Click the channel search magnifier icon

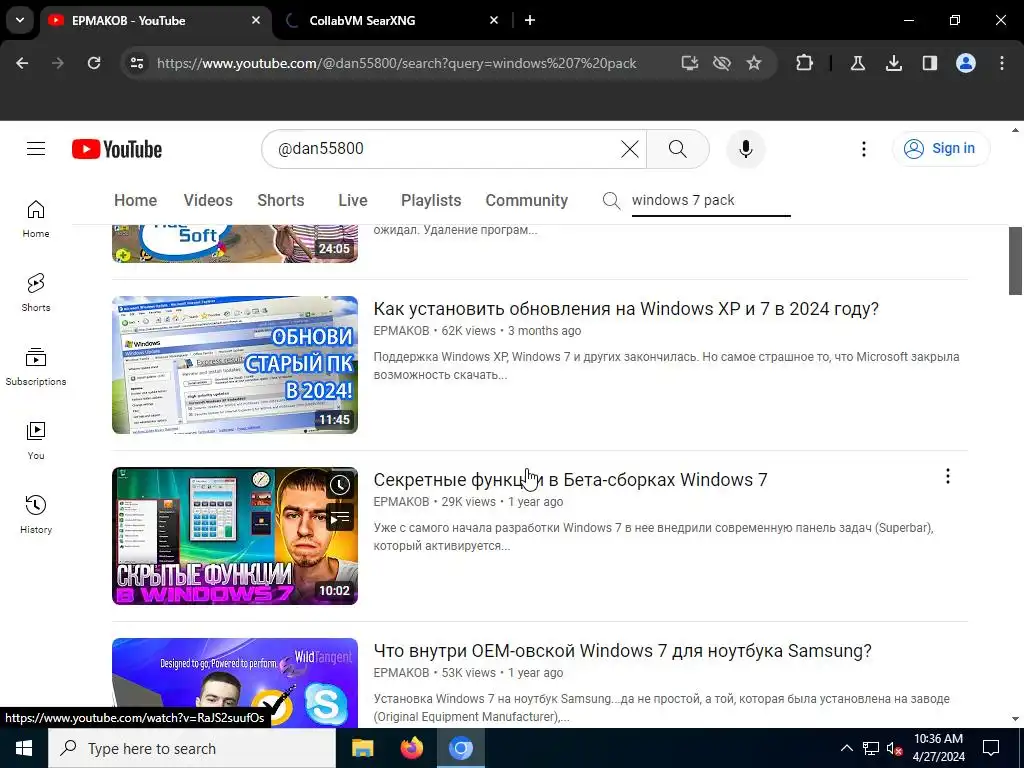(x=611, y=200)
